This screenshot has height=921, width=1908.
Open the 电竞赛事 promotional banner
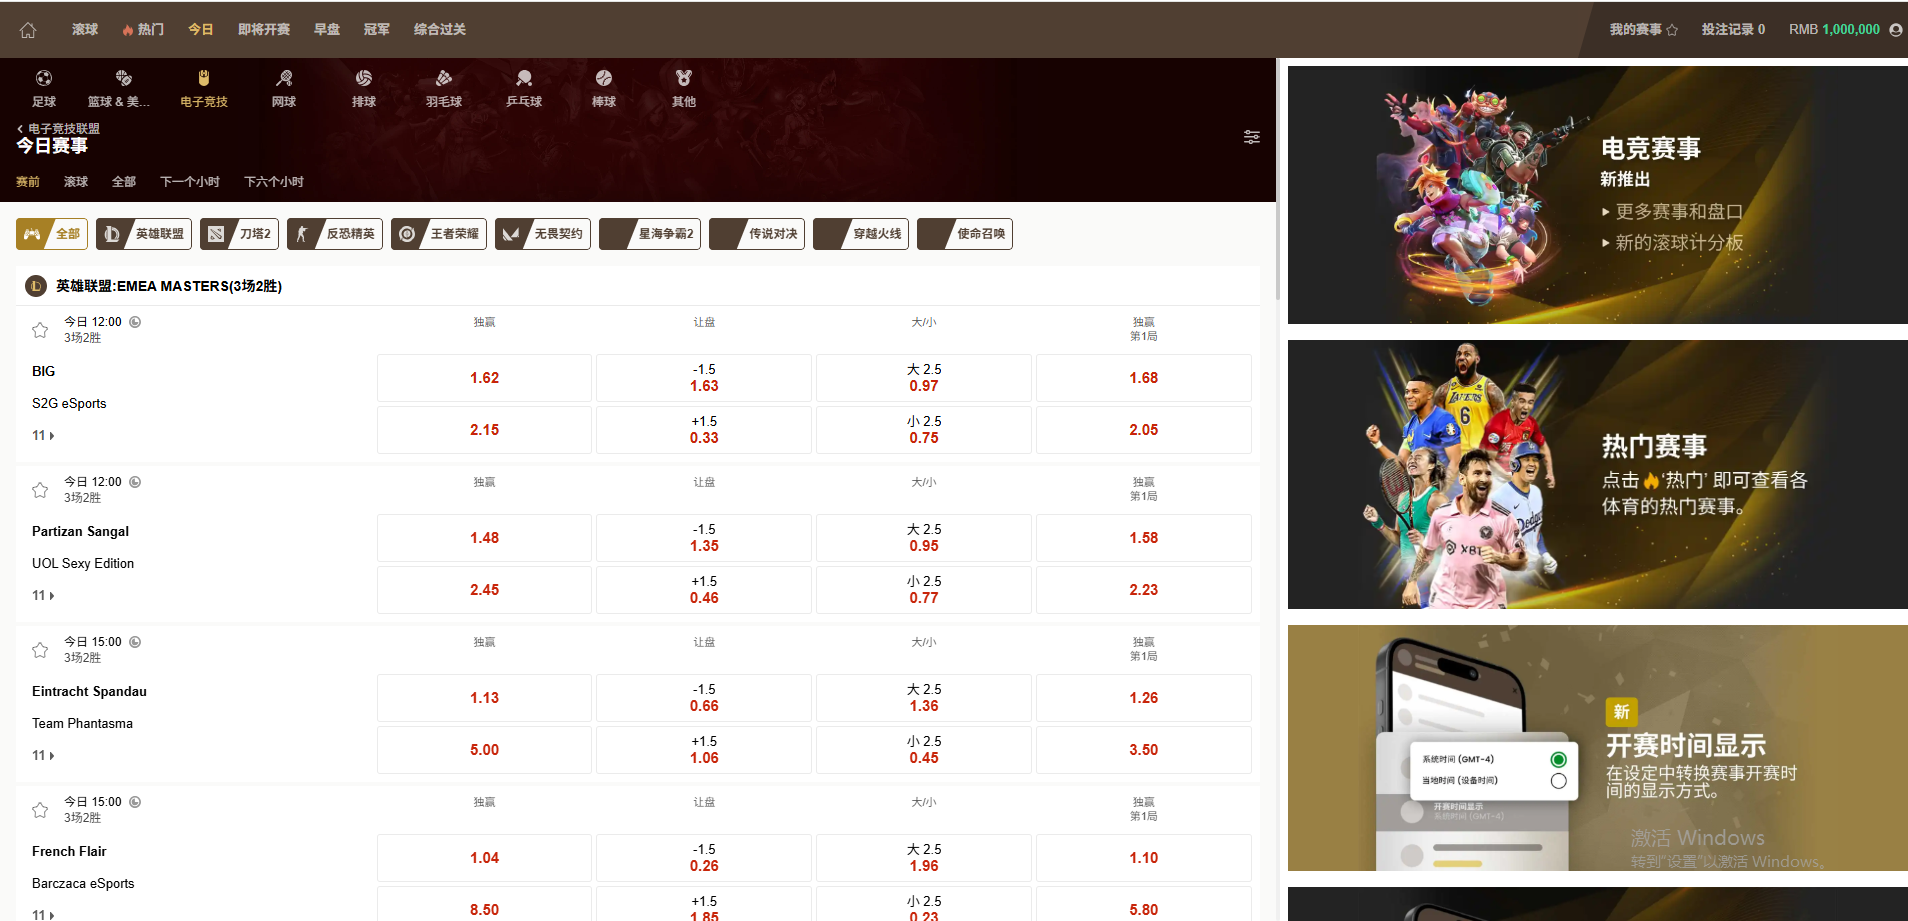(x=1597, y=195)
